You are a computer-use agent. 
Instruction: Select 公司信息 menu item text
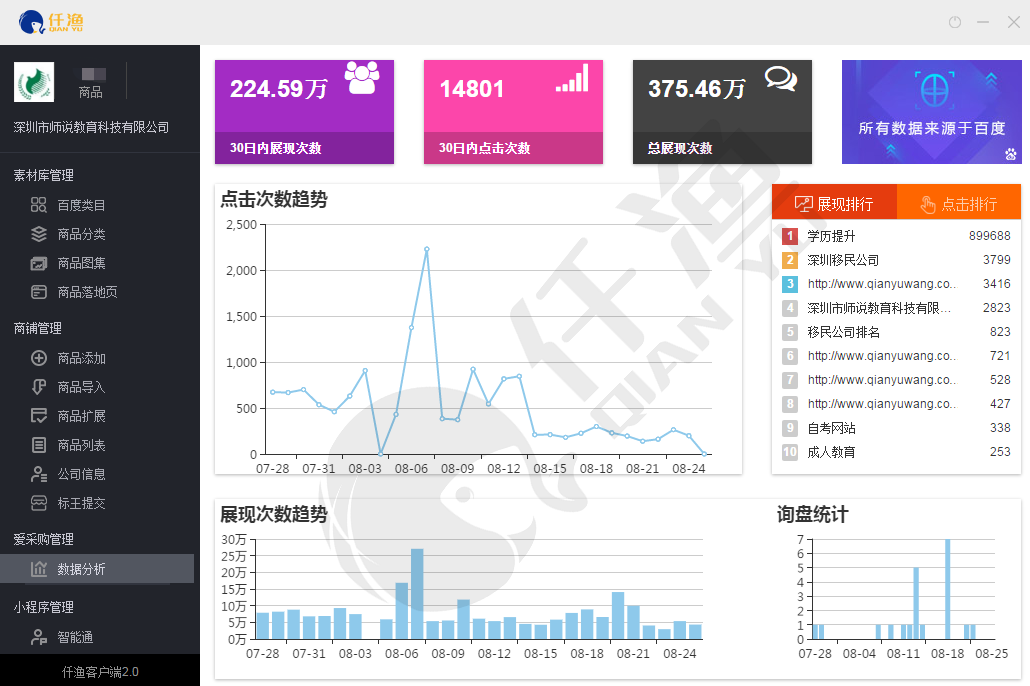coord(81,474)
